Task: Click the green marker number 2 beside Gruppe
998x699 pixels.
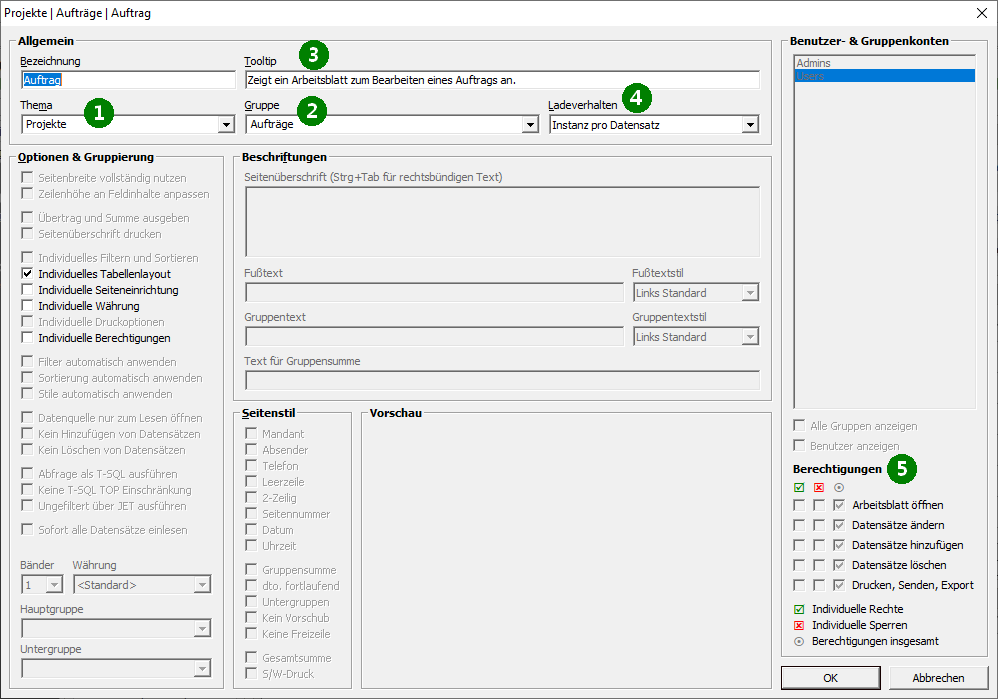Action: point(312,110)
